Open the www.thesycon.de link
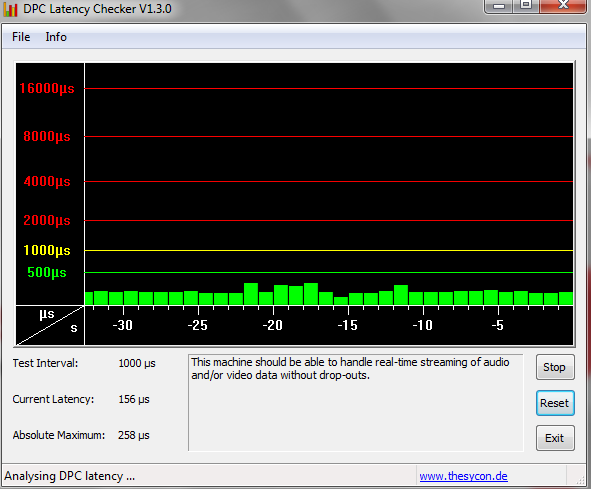 pos(463,476)
